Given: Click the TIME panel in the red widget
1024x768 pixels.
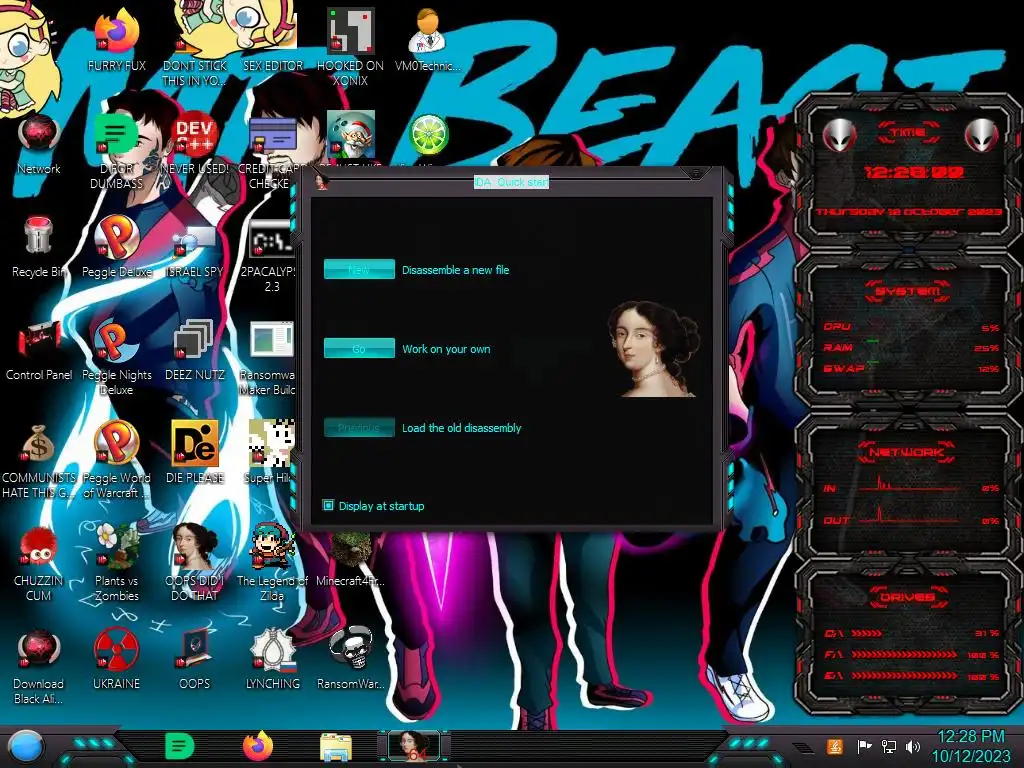Looking at the screenshot, I should point(908,171).
